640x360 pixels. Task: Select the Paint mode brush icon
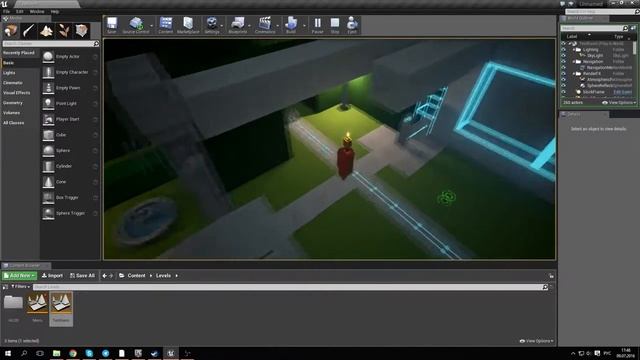[29, 31]
